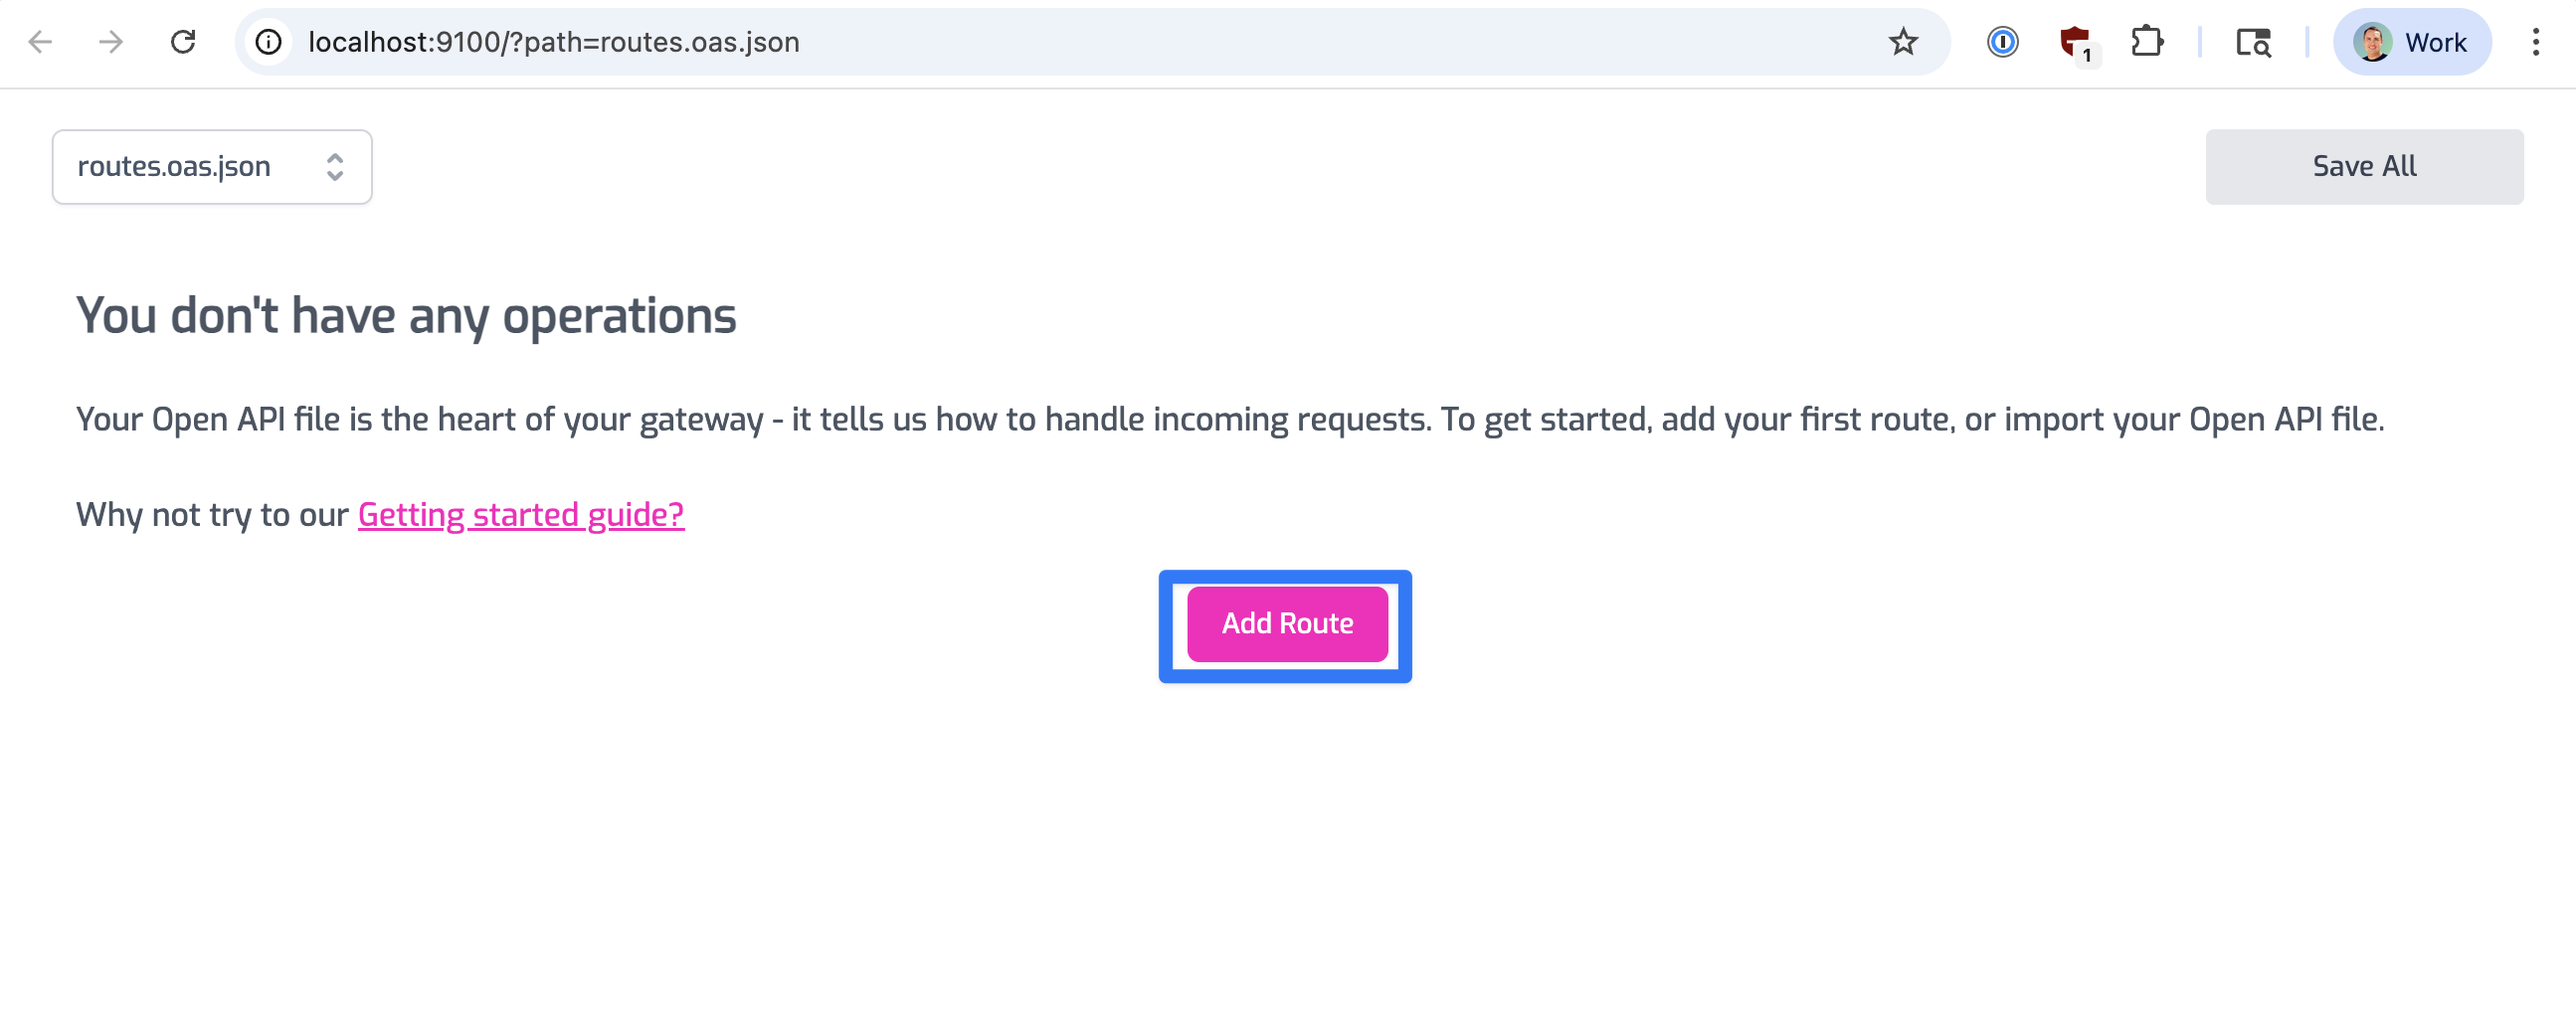Screen dimensions: 2576x1036
Task: Click the "Why not try to our" text
Action: (x=212, y=515)
